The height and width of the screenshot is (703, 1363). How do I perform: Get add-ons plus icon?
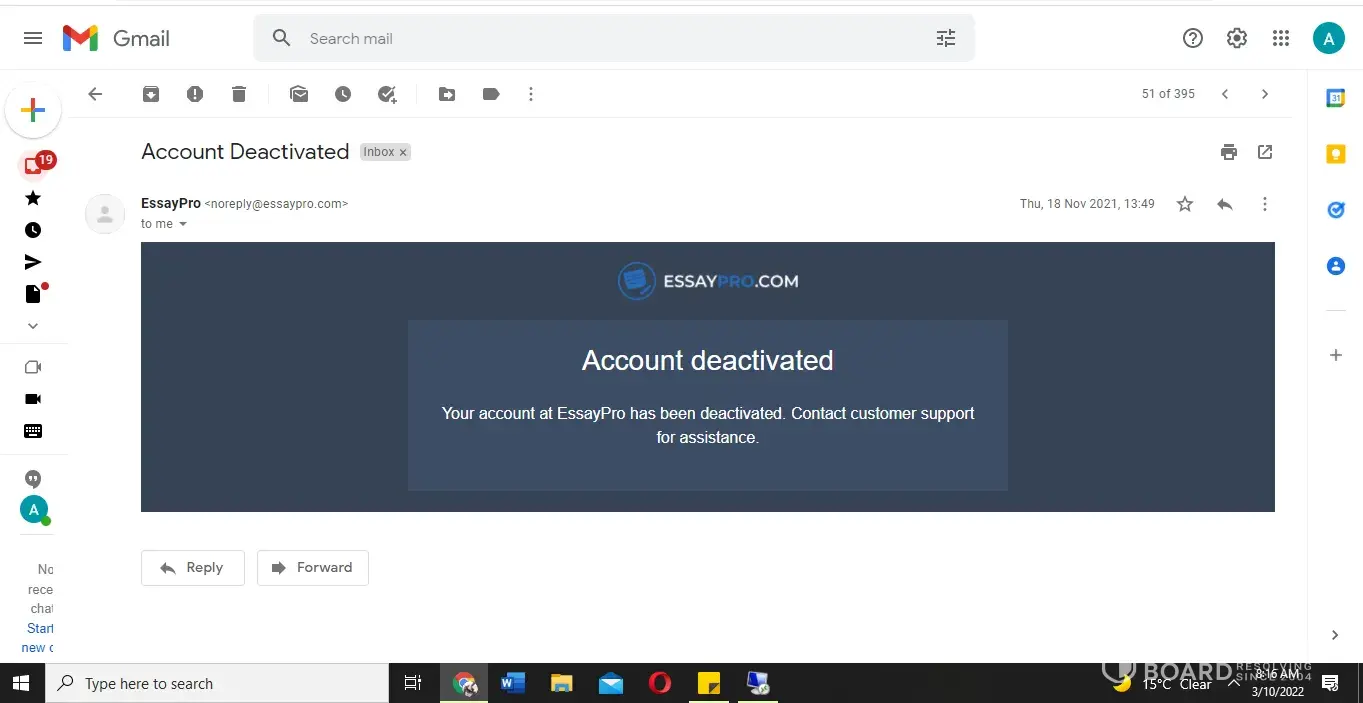click(x=1336, y=355)
